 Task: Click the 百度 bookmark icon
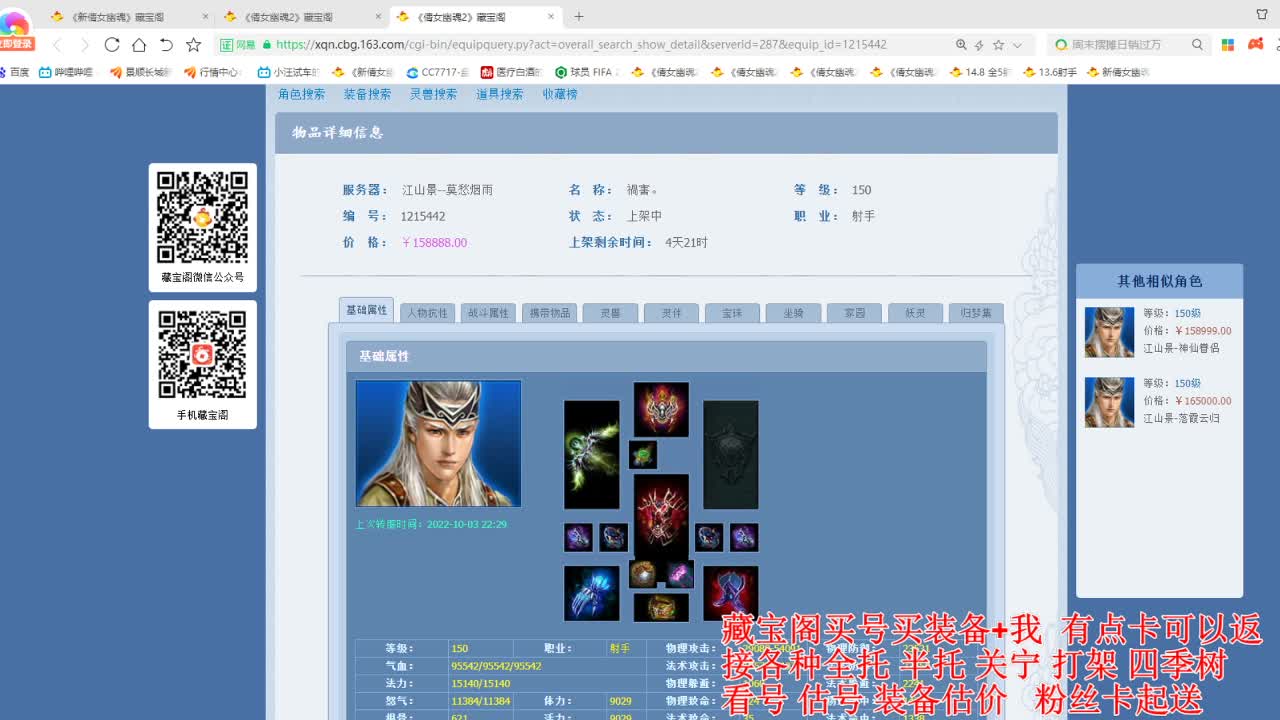(x=16, y=71)
